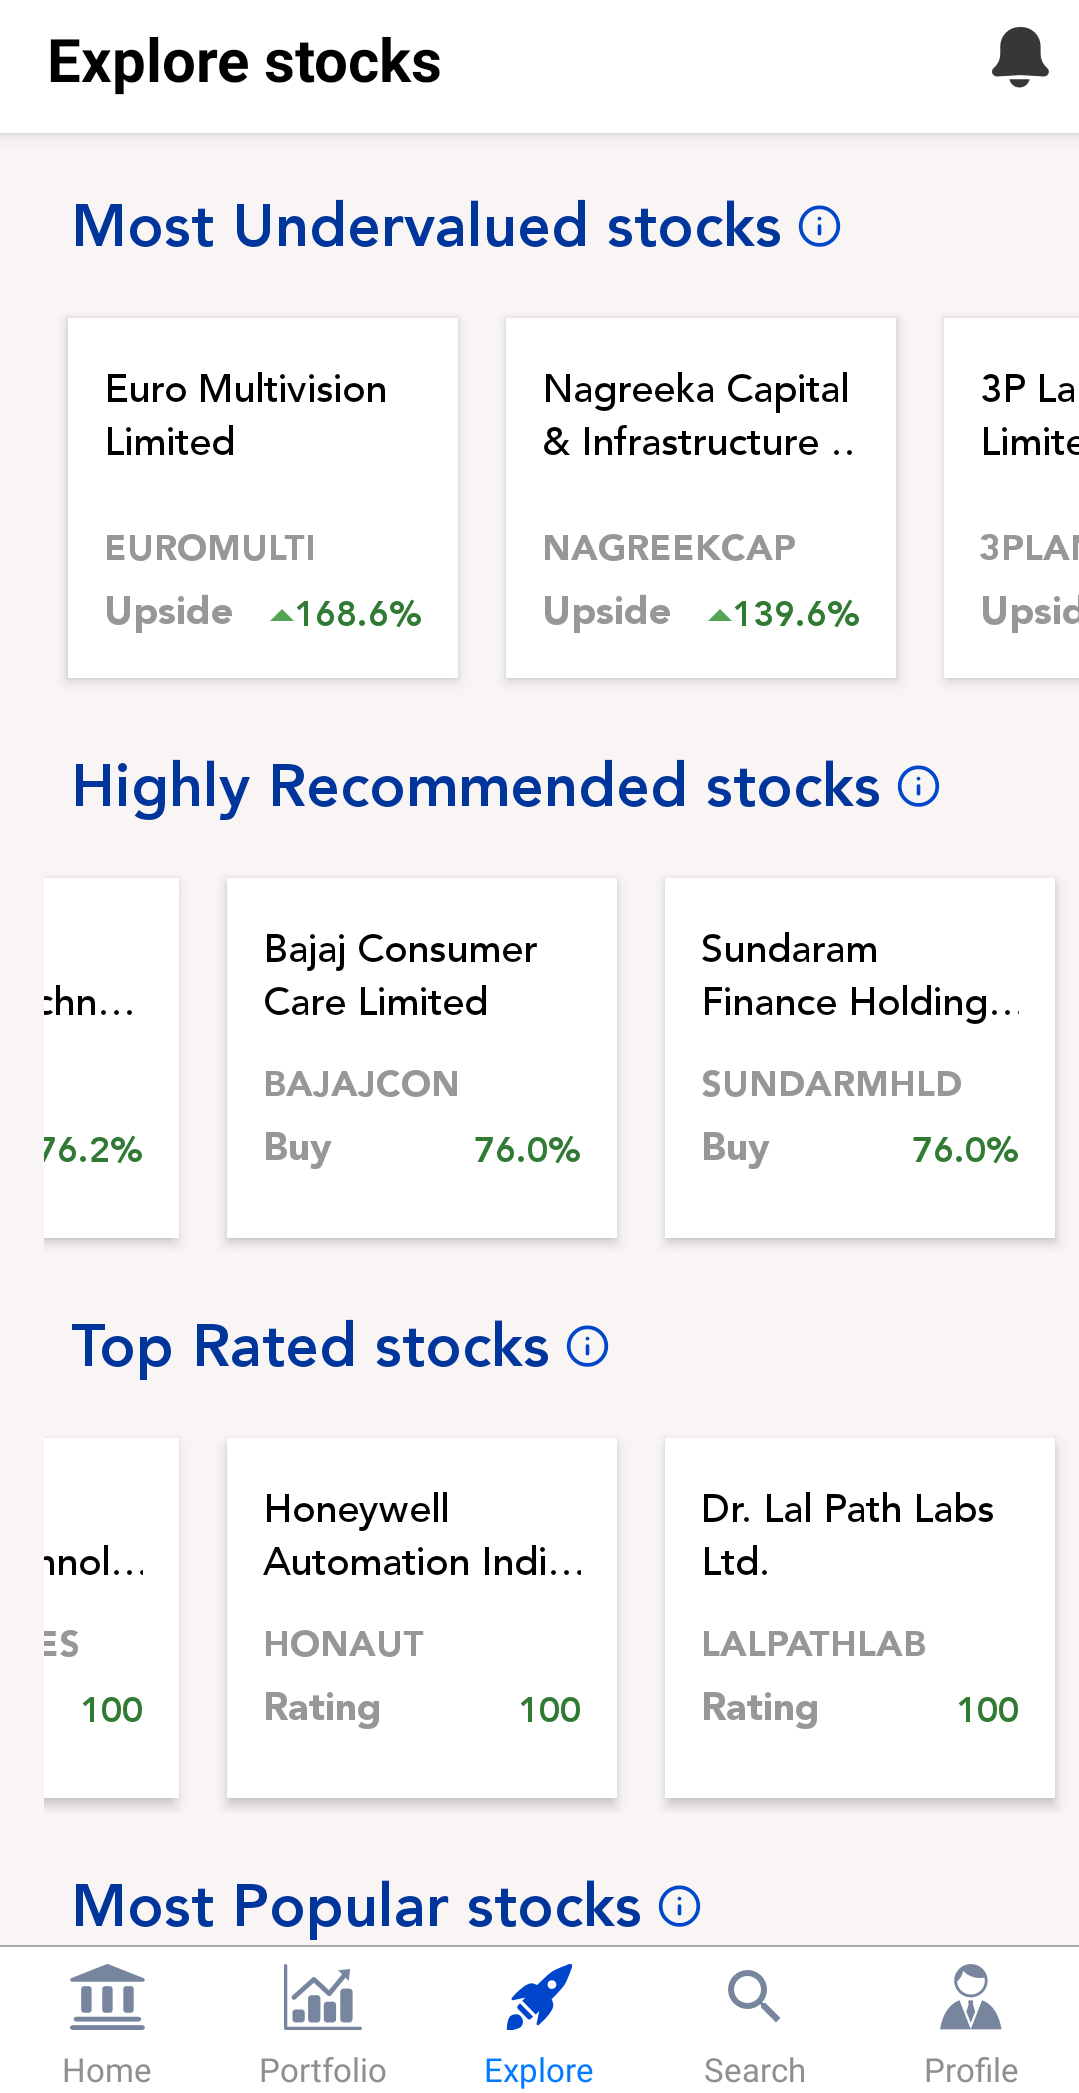Show info for Top Rated stocks
Viewport: 1079px width, 2093px height.
[x=587, y=1346]
